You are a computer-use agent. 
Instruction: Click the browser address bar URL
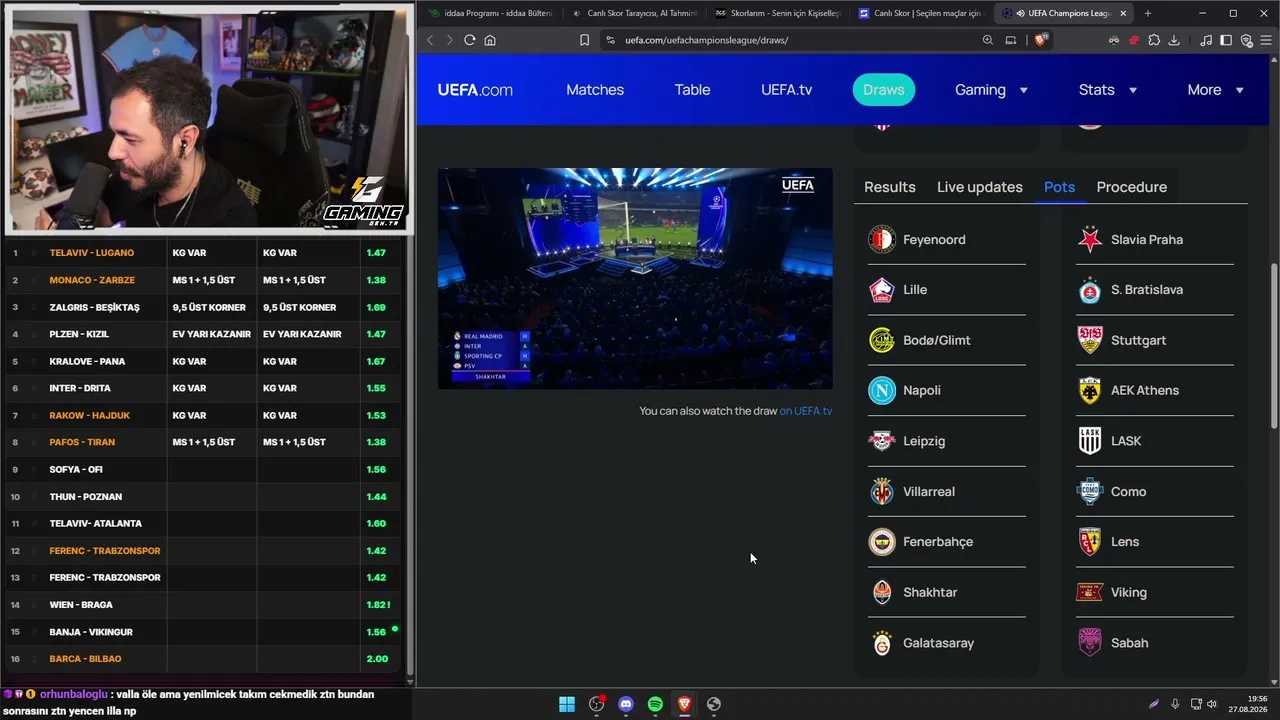[x=707, y=40]
